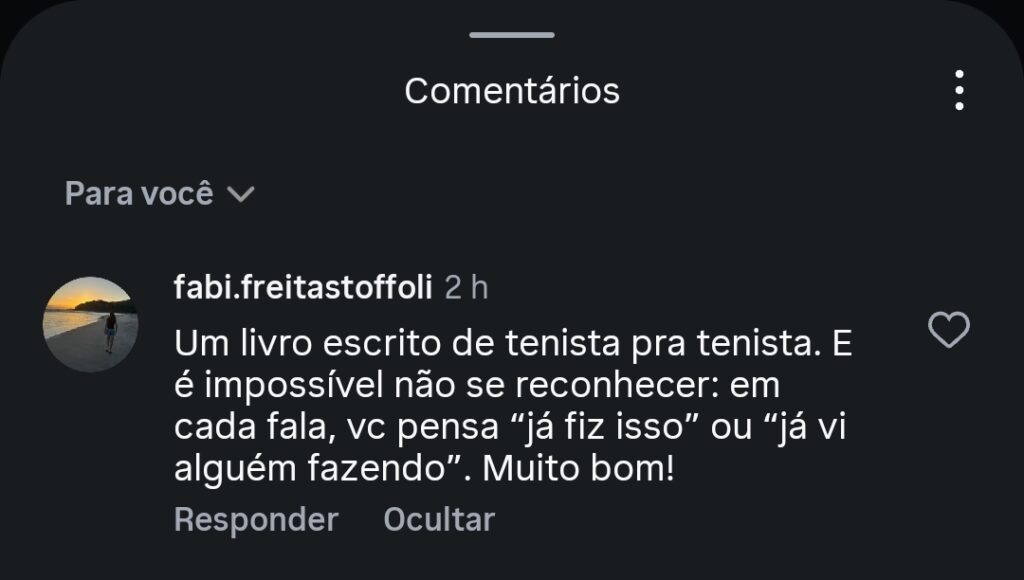Select the comment's first line about tenista
Screen dimensions: 1024x580
pyautogui.click(x=513, y=343)
